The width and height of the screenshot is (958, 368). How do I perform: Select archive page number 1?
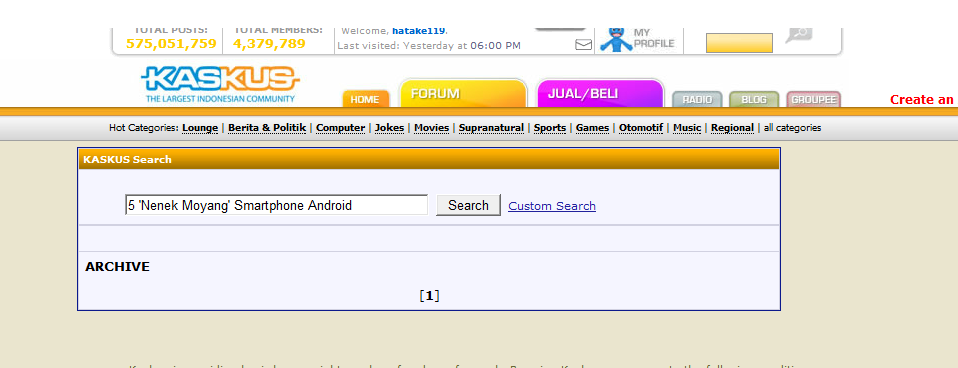pyautogui.click(x=429, y=296)
